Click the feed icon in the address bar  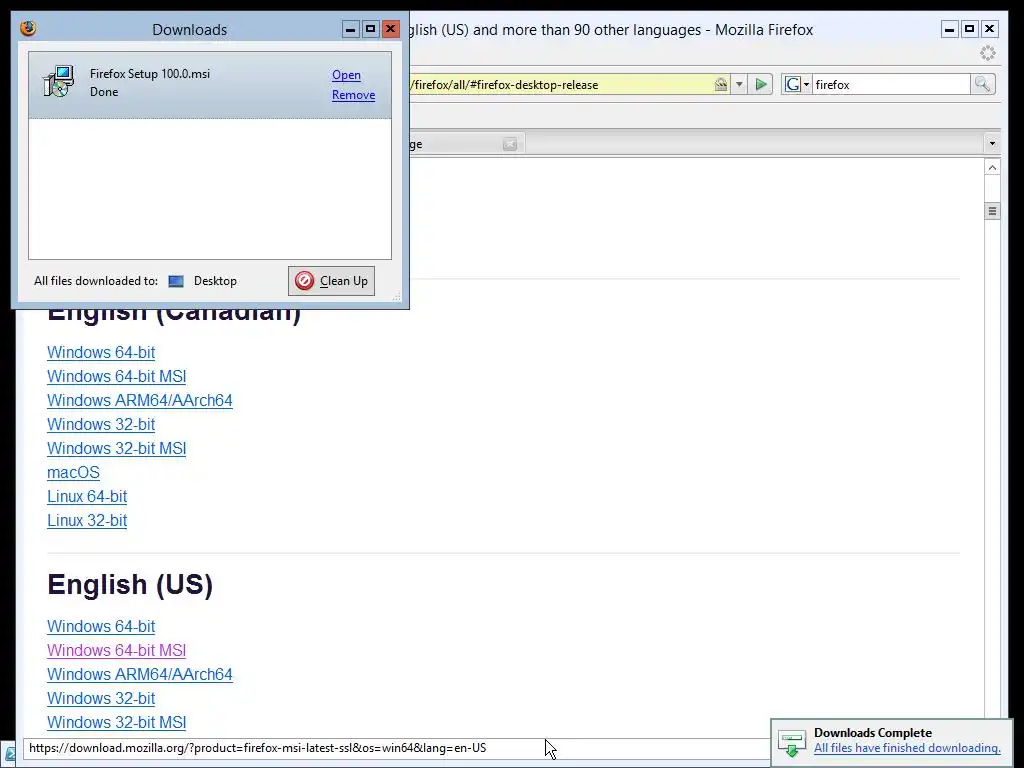coord(721,84)
